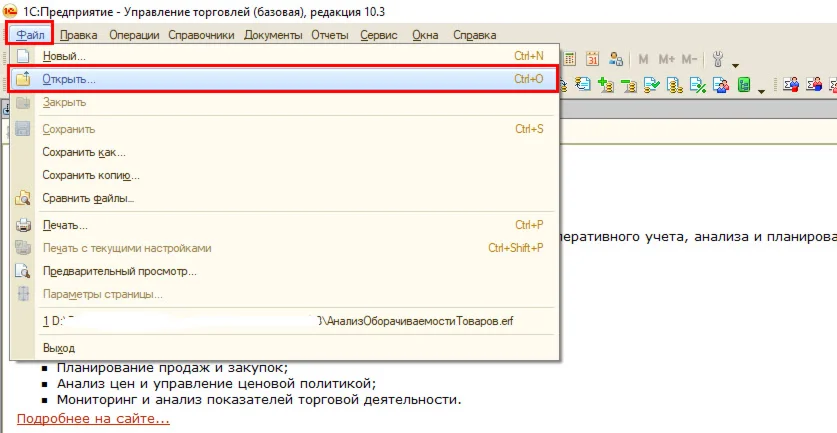
Task: Open the Окна menu
Action: 425,35
